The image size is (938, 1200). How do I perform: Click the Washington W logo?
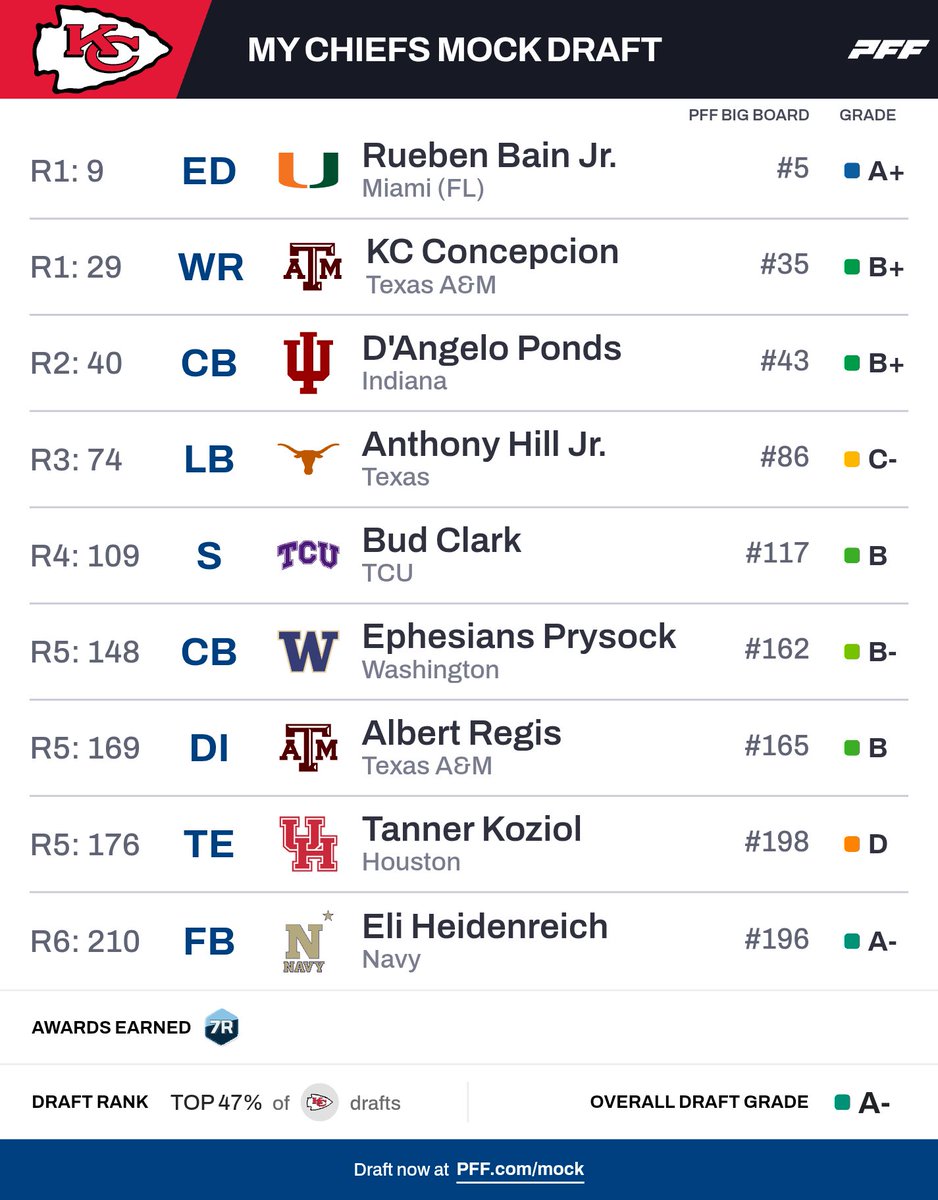(x=308, y=650)
